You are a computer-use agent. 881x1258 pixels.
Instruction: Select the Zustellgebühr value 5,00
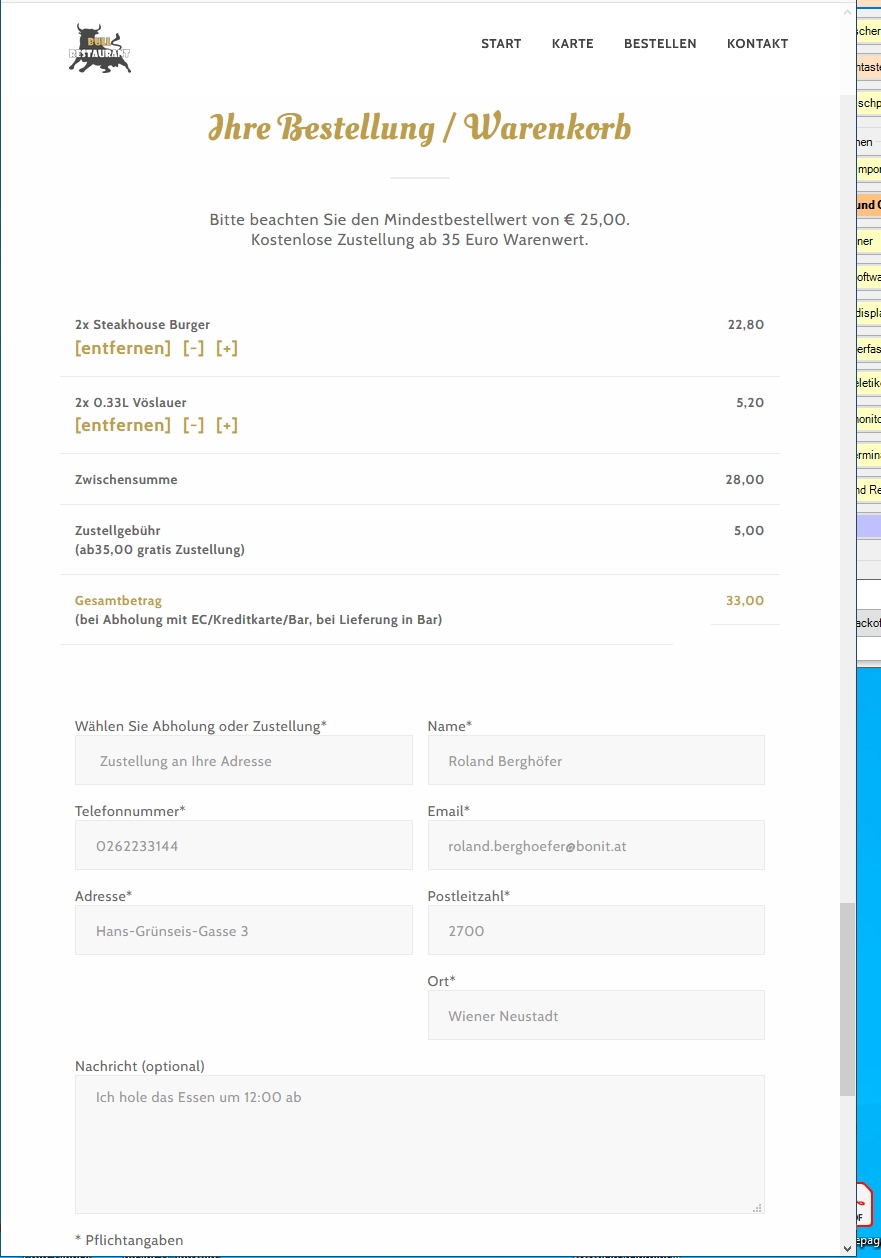(749, 531)
